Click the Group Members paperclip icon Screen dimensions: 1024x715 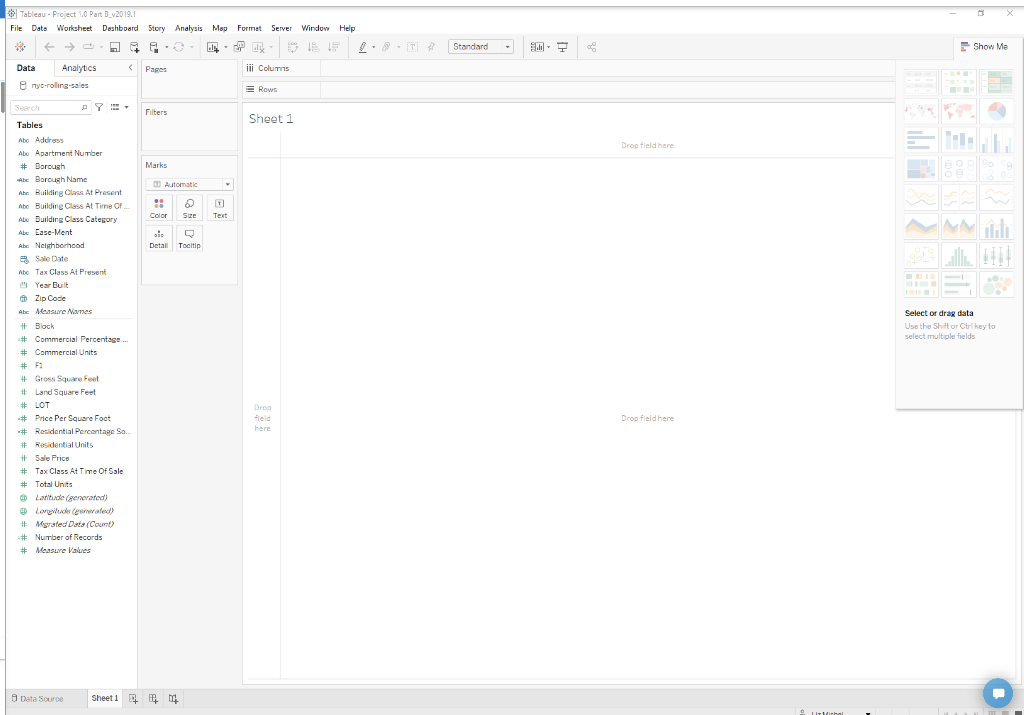387,47
